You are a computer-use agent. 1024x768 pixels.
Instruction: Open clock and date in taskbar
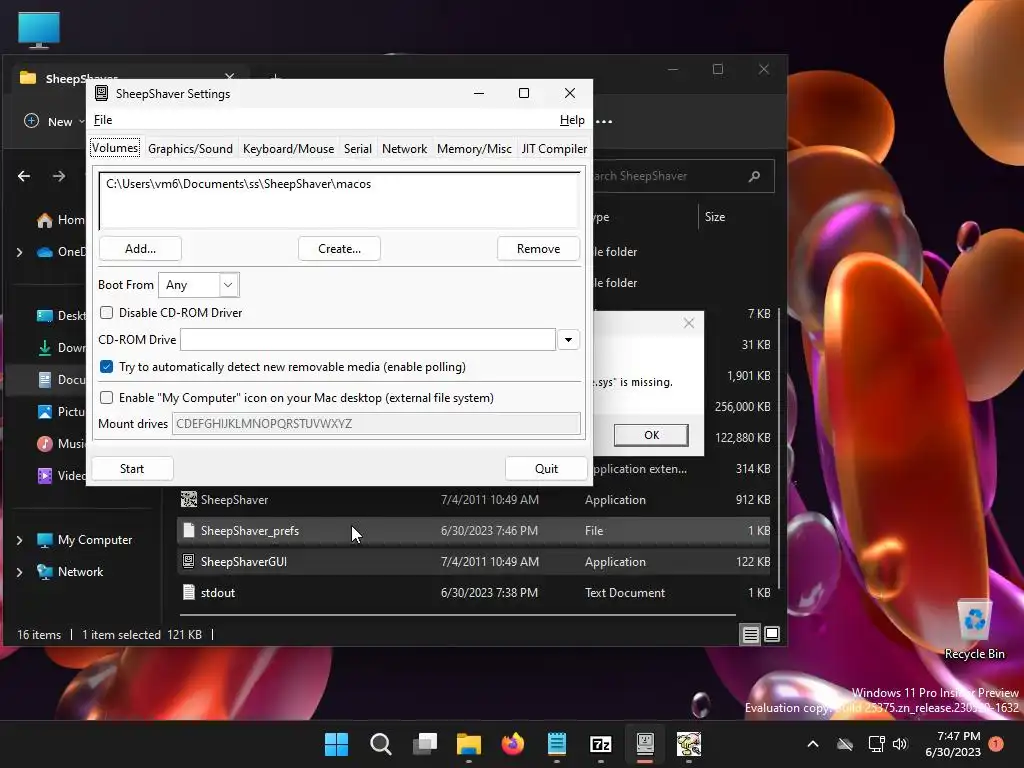[953, 744]
